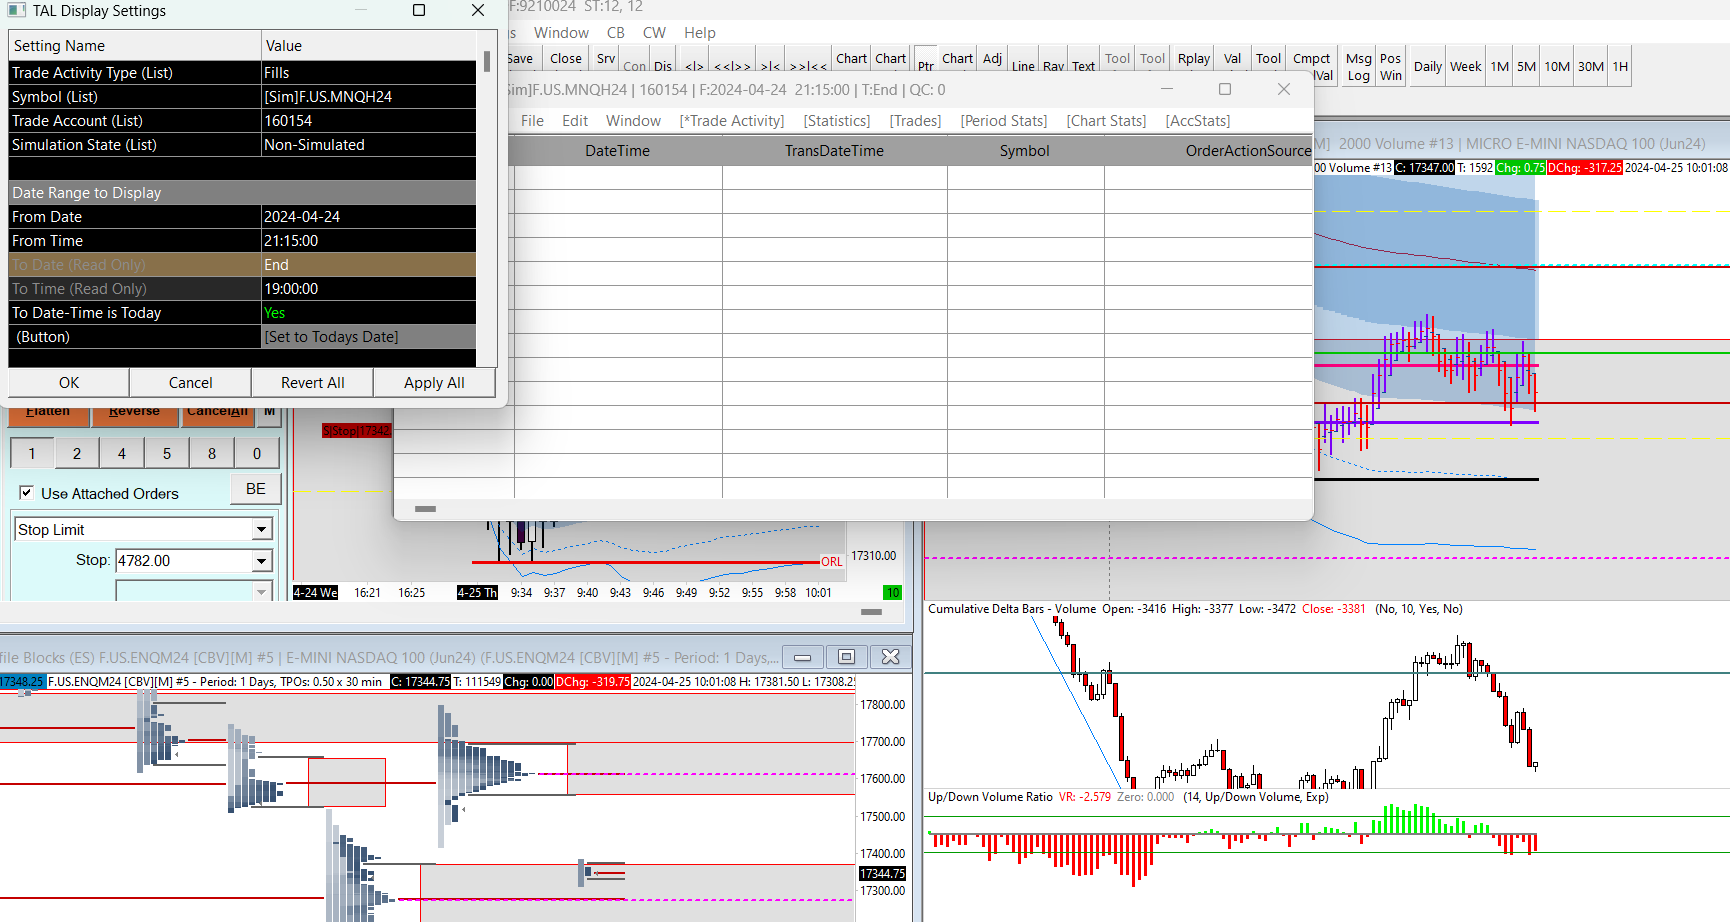The width and height of the screenshot is (1730, 922).
Task: Open the Msg Log toolbar button
Action: 1359,66
